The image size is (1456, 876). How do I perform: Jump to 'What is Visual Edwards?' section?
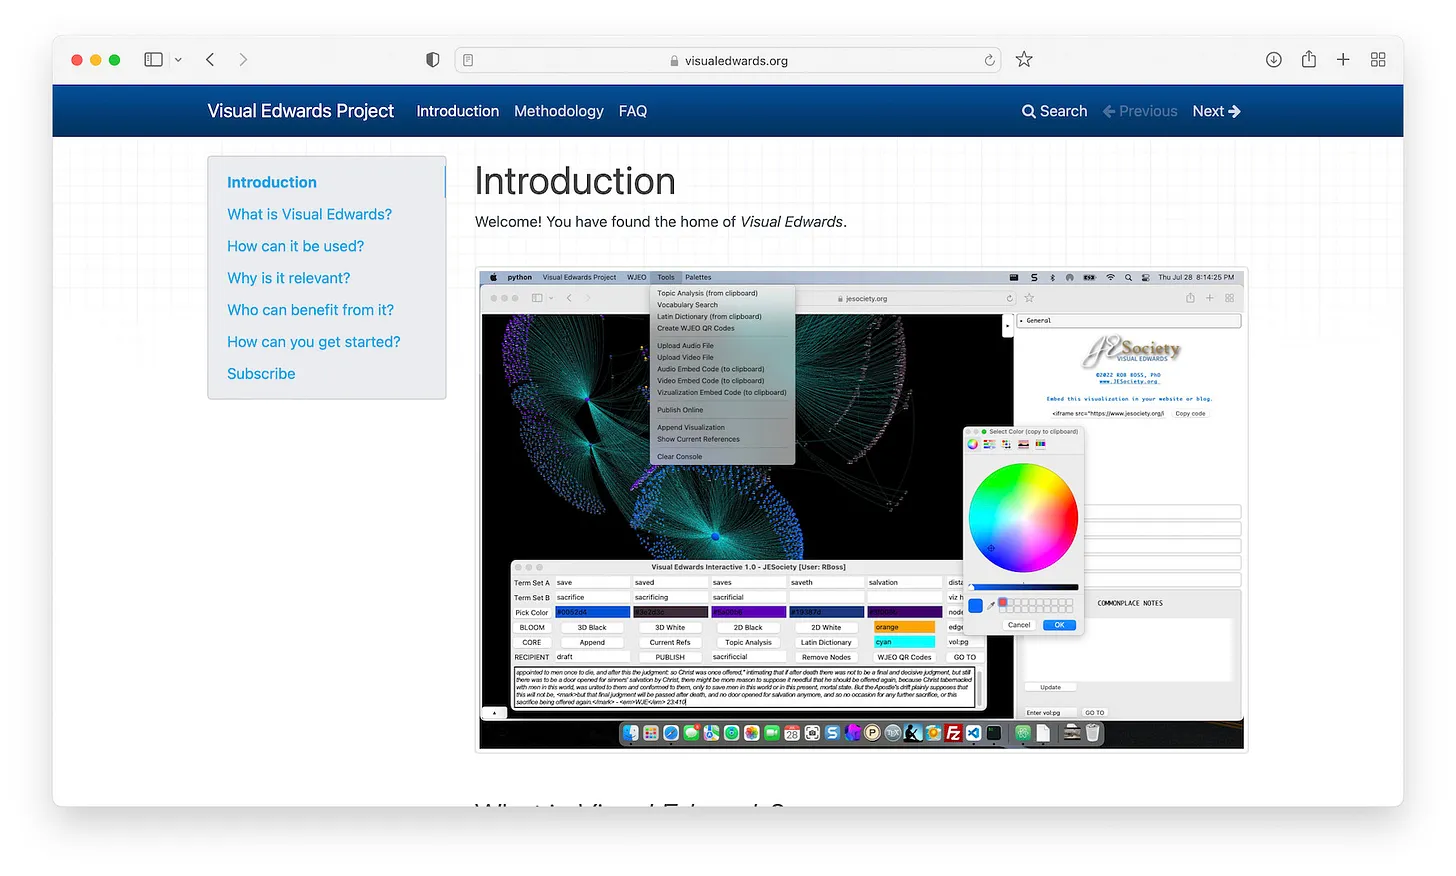coord(309,214)
